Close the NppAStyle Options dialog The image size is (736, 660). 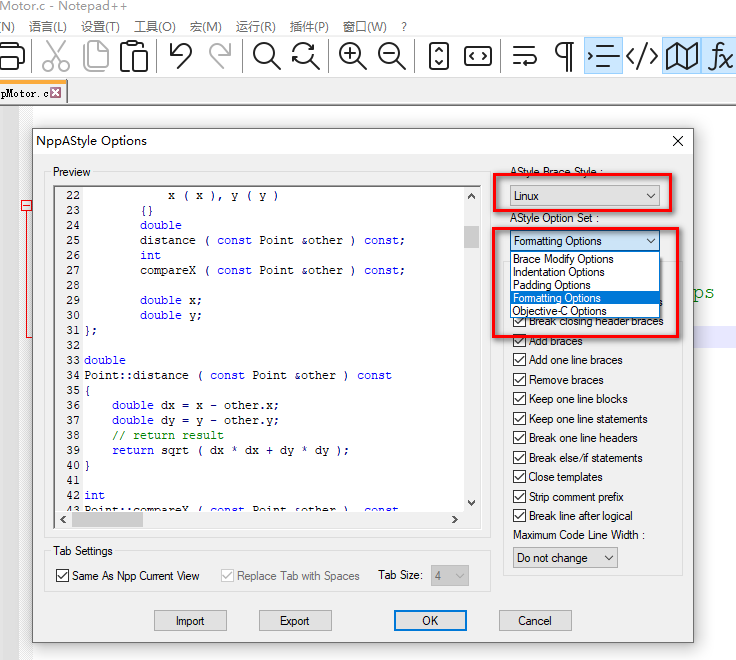pyautogui.click(x=677, y=141)
